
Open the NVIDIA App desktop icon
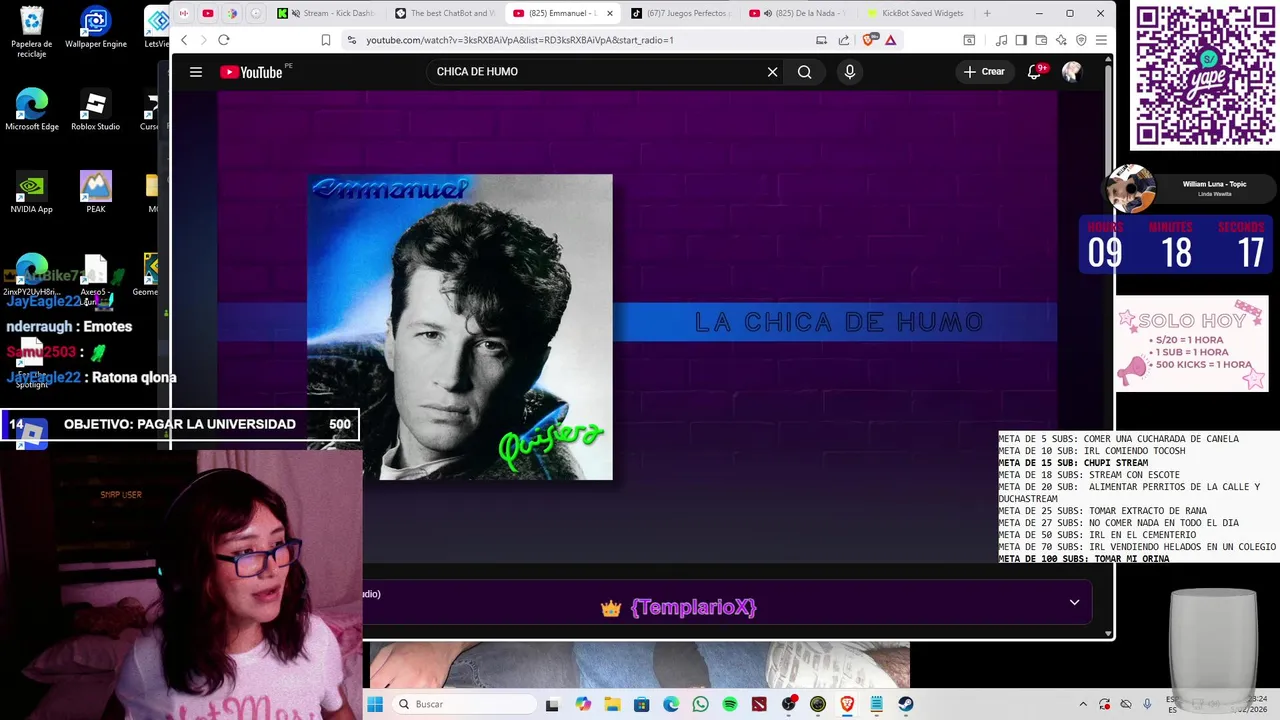coord(32,193)
